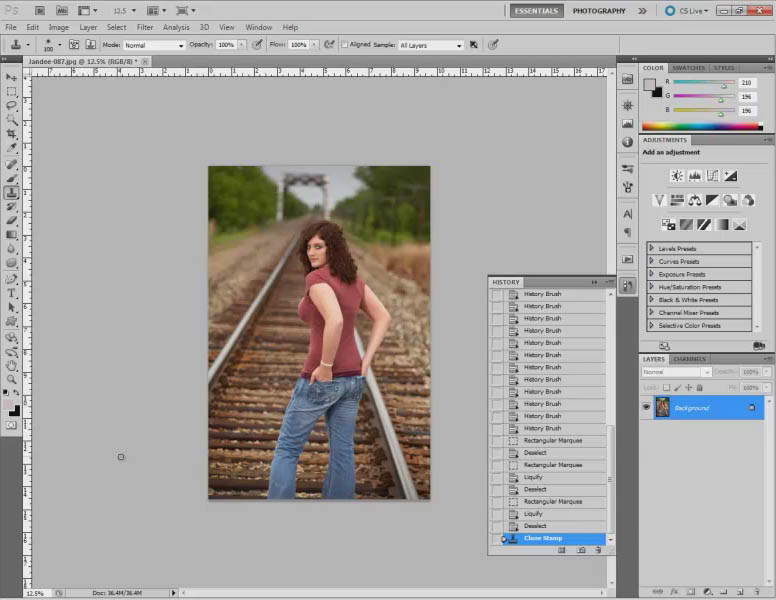Expand the Exposure Presets list
Viewport: 776px width, 600px height.
point(651,274)
